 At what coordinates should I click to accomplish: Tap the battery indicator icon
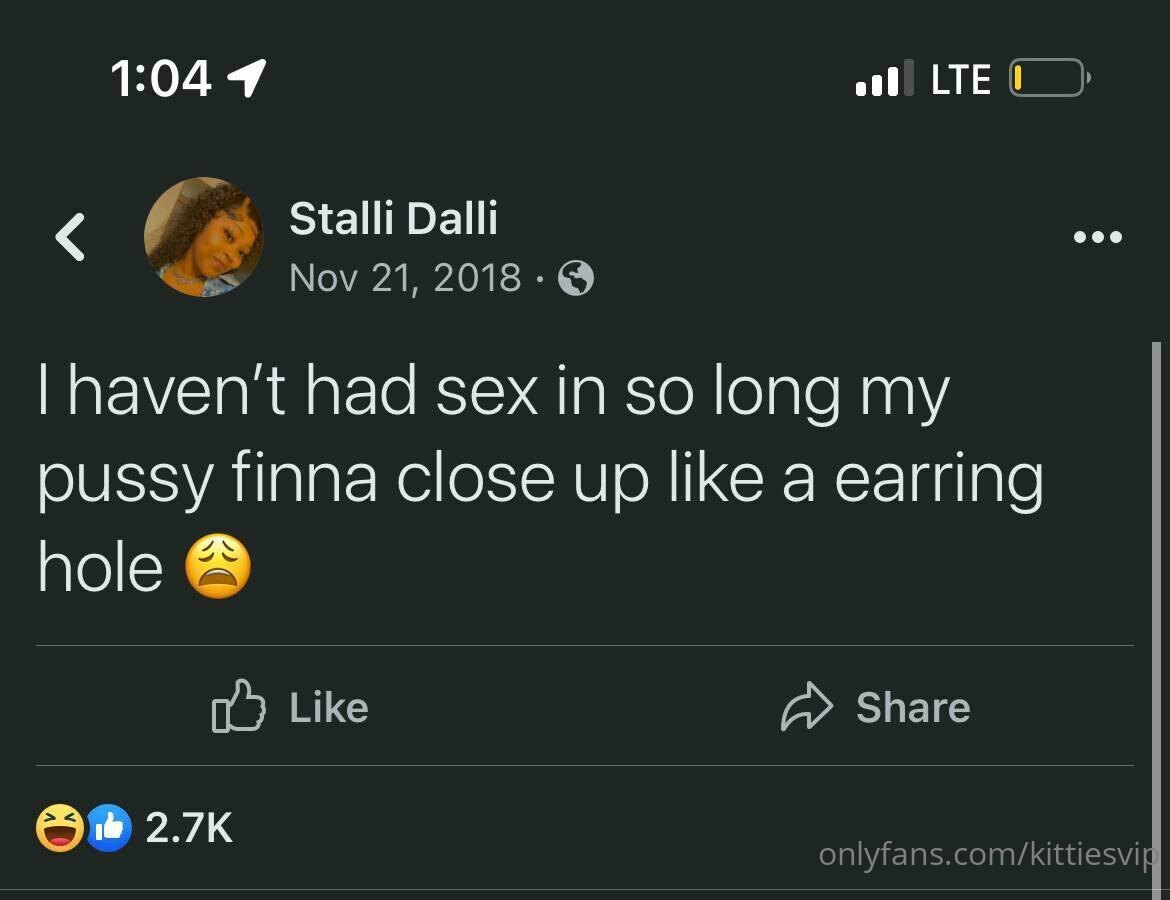click(x=1050, y=78)
